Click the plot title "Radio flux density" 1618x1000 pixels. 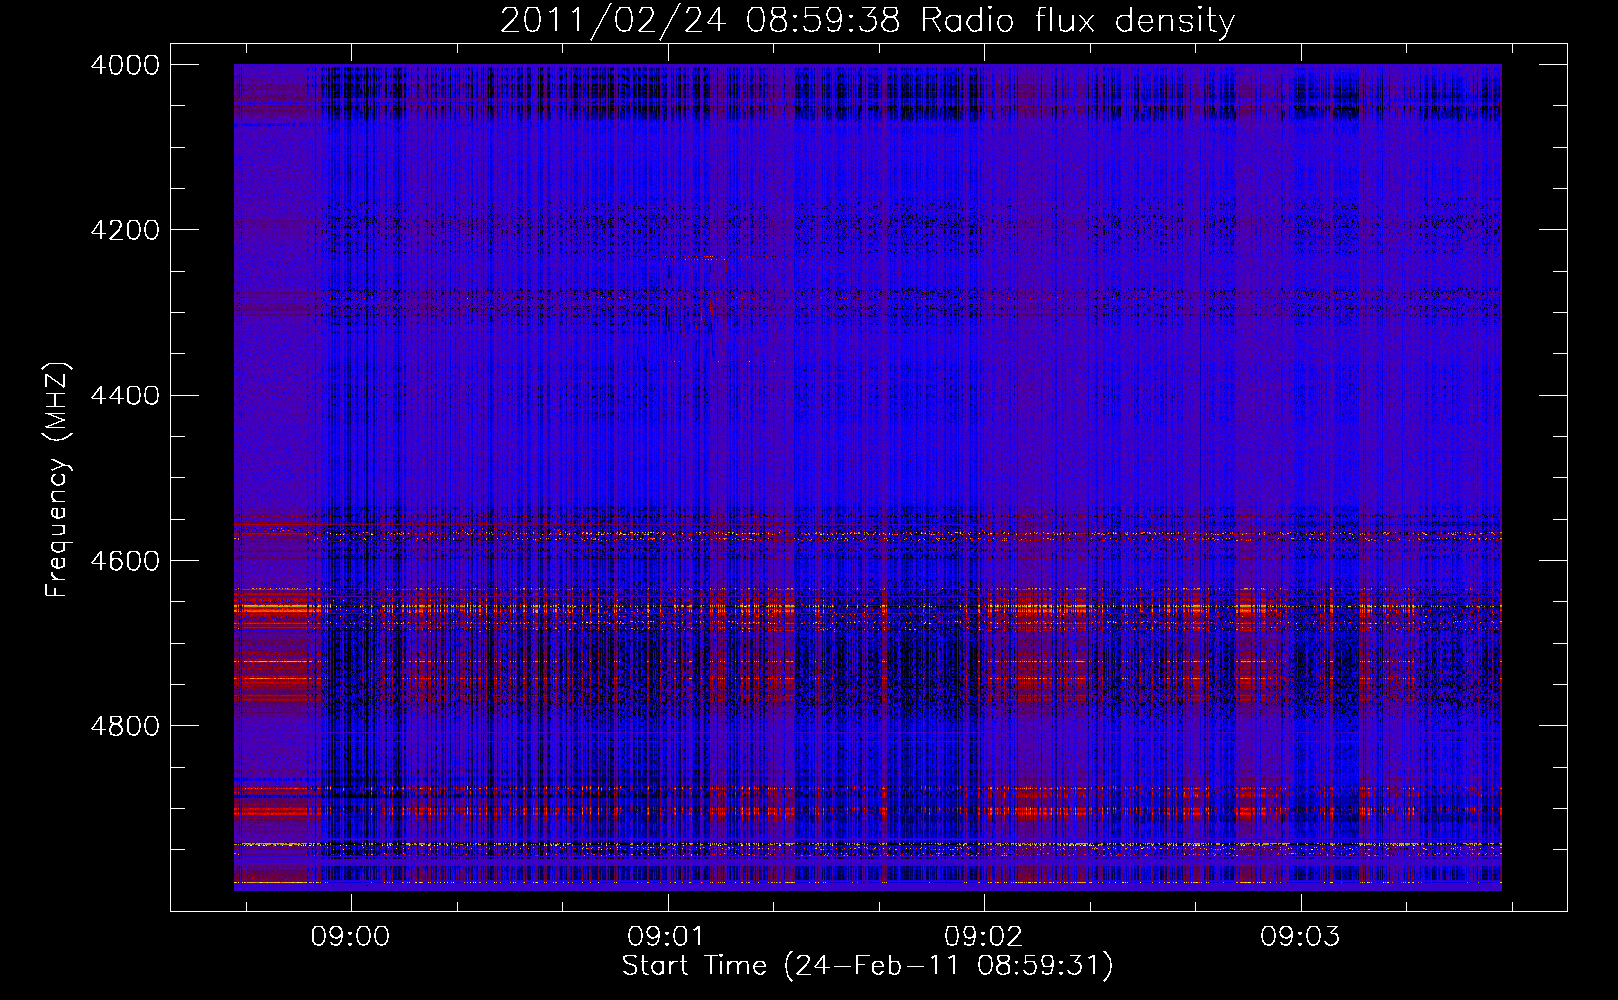coord(1078,21)
